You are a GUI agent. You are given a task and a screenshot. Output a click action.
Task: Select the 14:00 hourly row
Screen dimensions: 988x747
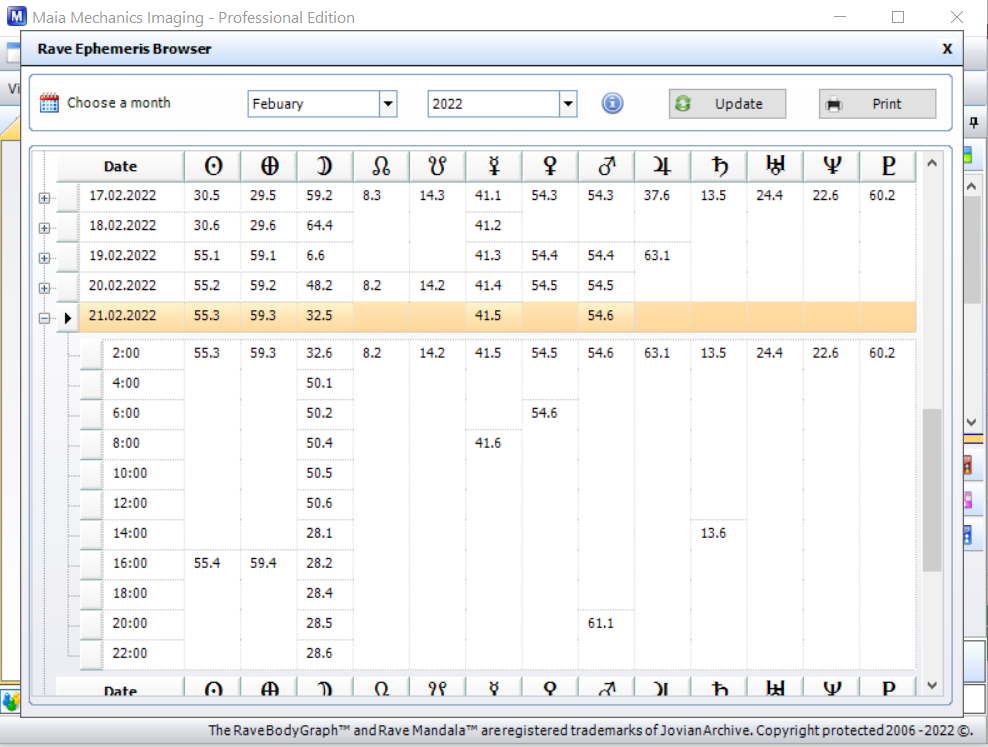(x=130, y=533)
